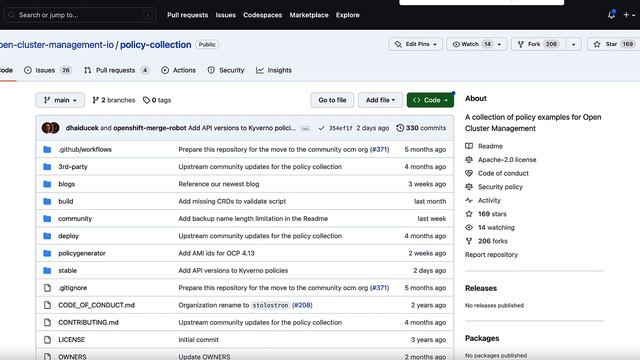Go to Codespaces
Screen dimensions: 640x360
[x=262, y=15]
